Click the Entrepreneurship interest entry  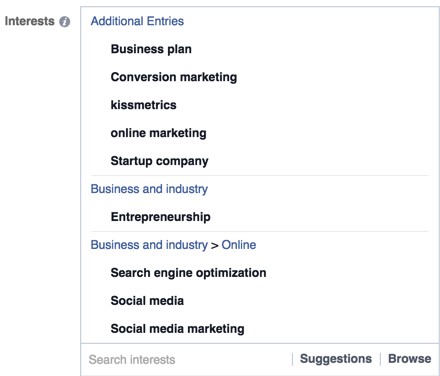[160, 217]
